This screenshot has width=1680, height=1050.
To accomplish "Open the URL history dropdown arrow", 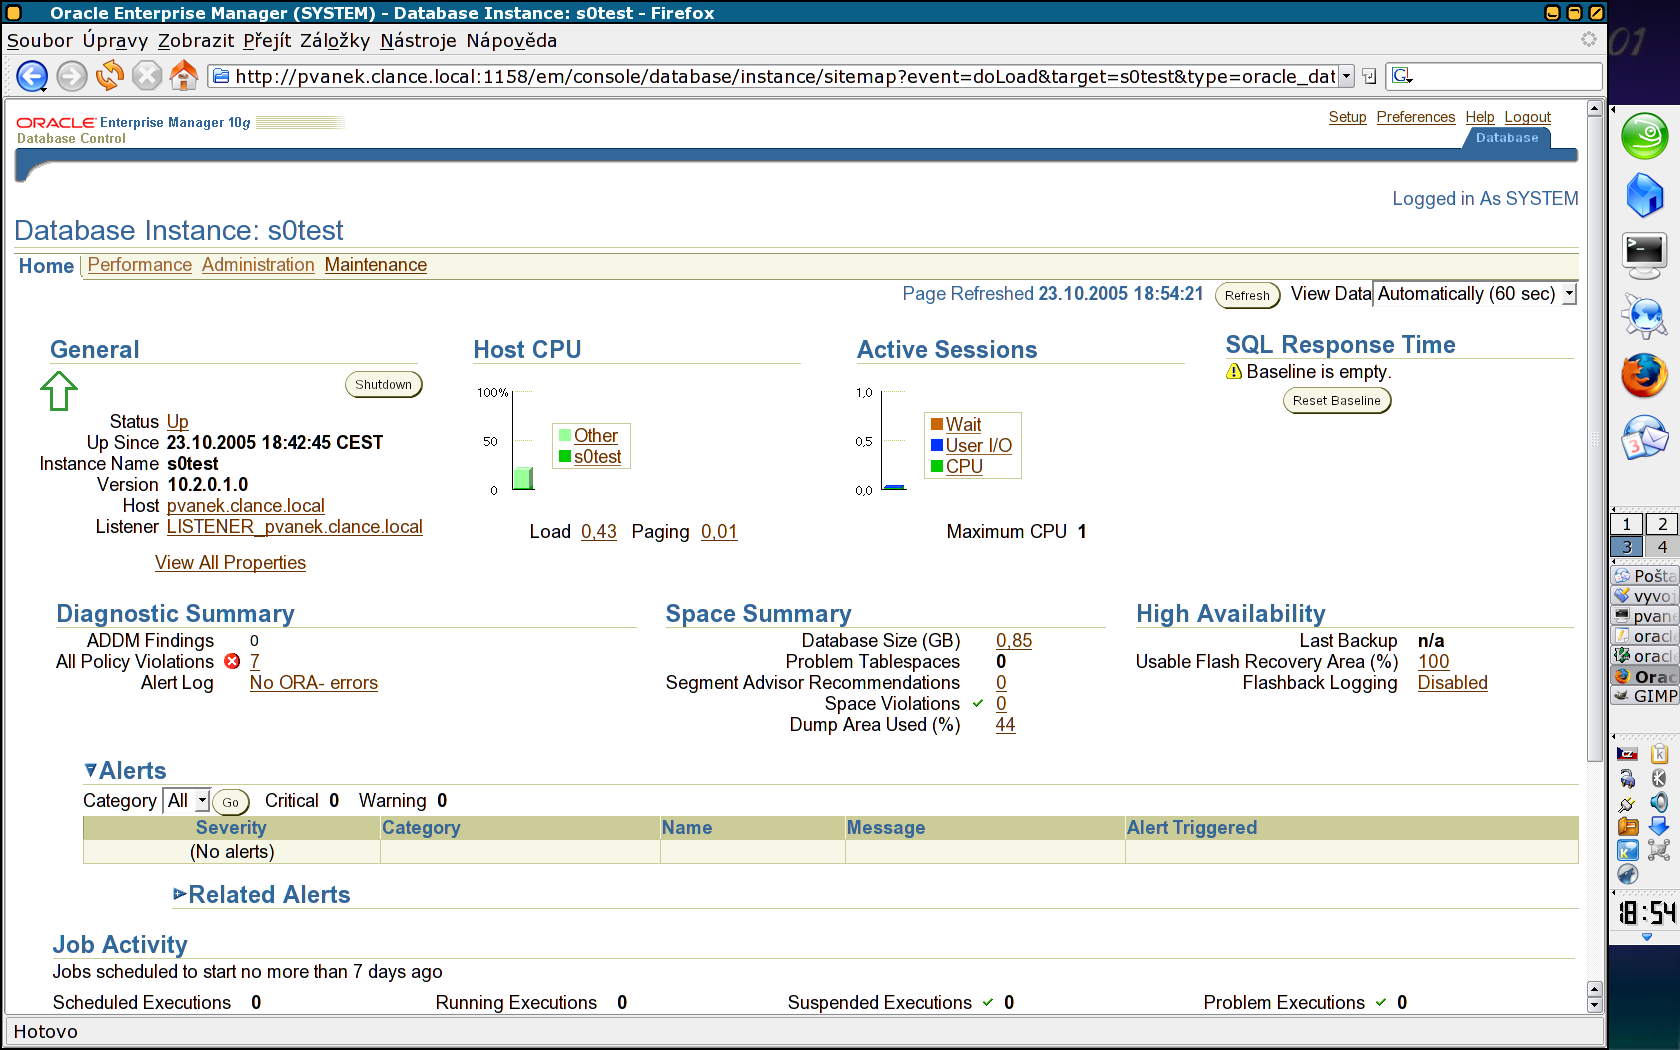I will pyautogui.click(x=1346, y=76).
